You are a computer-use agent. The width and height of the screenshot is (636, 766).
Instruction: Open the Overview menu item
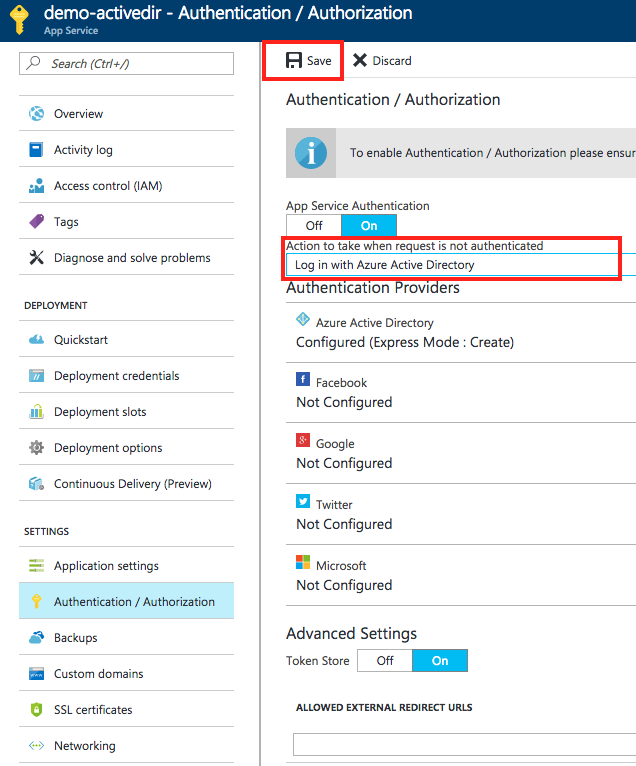click(127, 113)
